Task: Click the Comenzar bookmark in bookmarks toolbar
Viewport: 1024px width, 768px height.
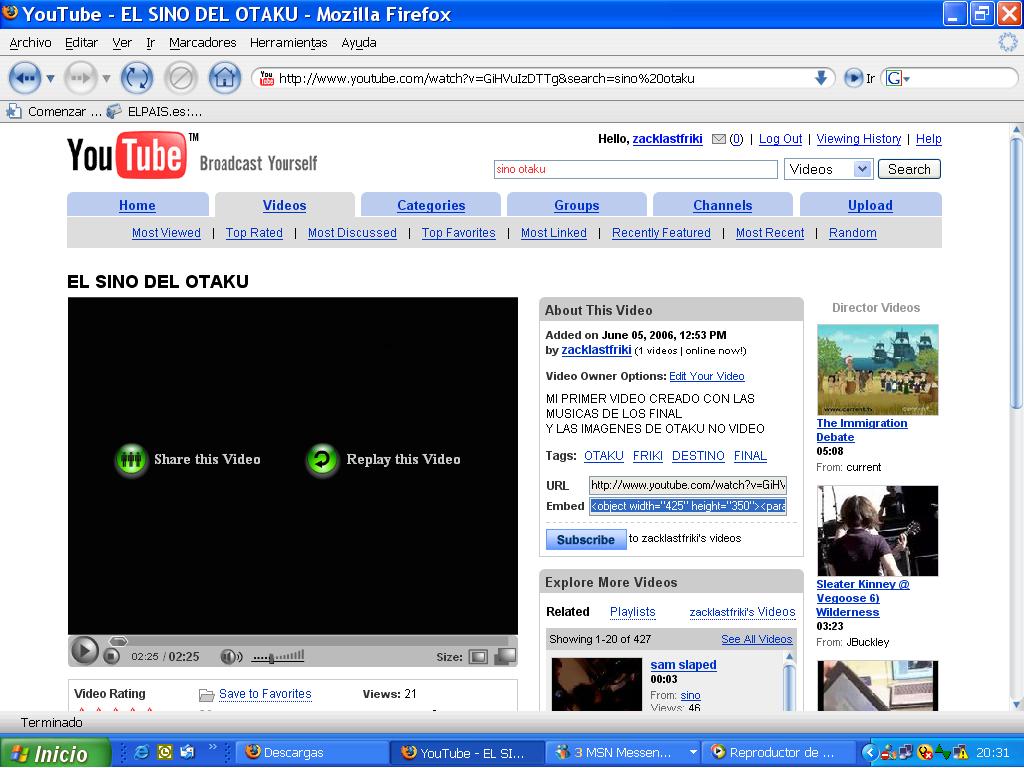Action: click(54, 111)
